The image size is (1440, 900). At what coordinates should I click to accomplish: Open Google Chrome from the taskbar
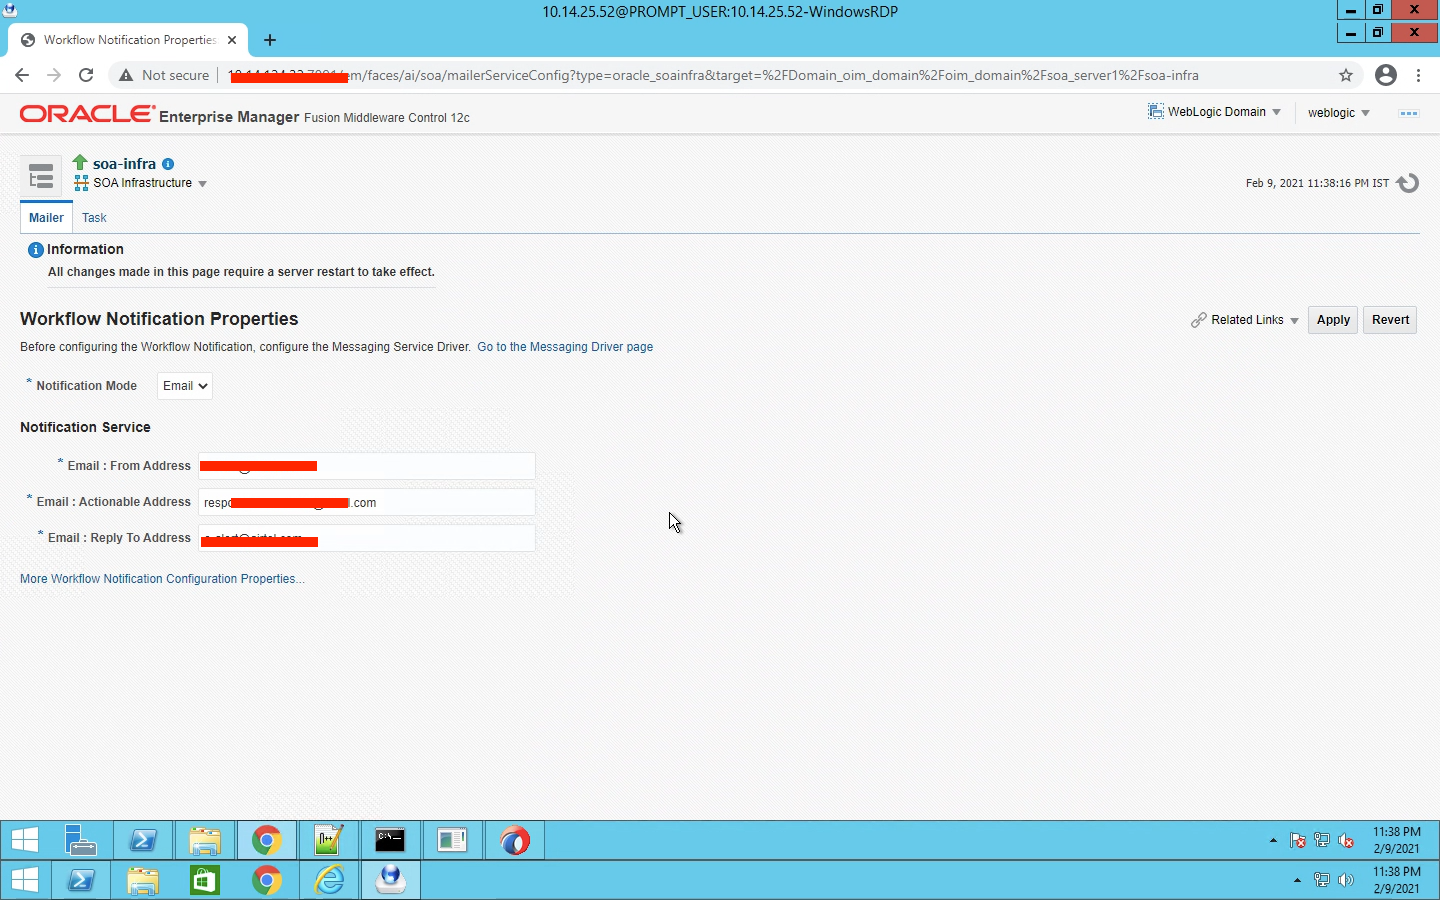click(266, 840)
